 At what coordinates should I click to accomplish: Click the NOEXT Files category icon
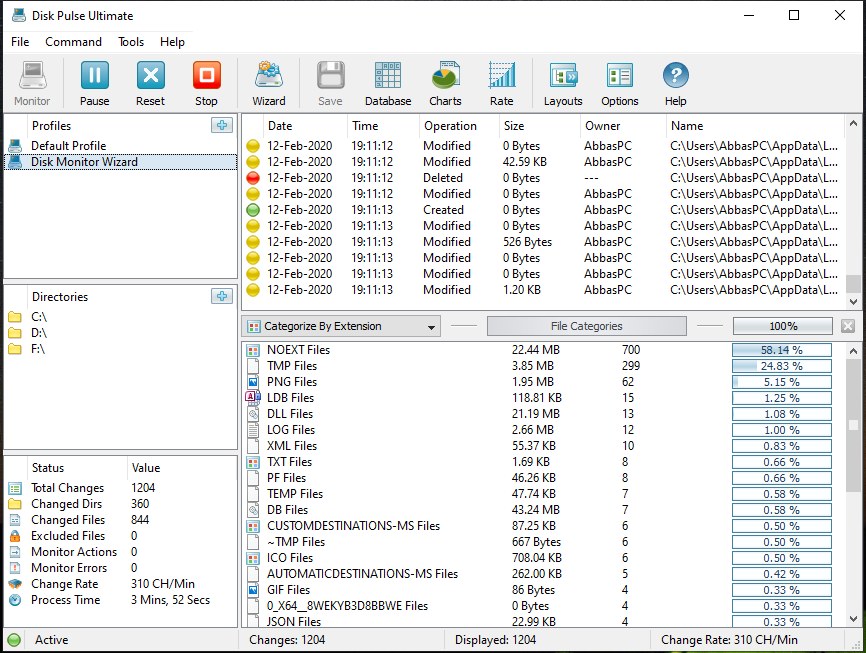click(253, 350)
